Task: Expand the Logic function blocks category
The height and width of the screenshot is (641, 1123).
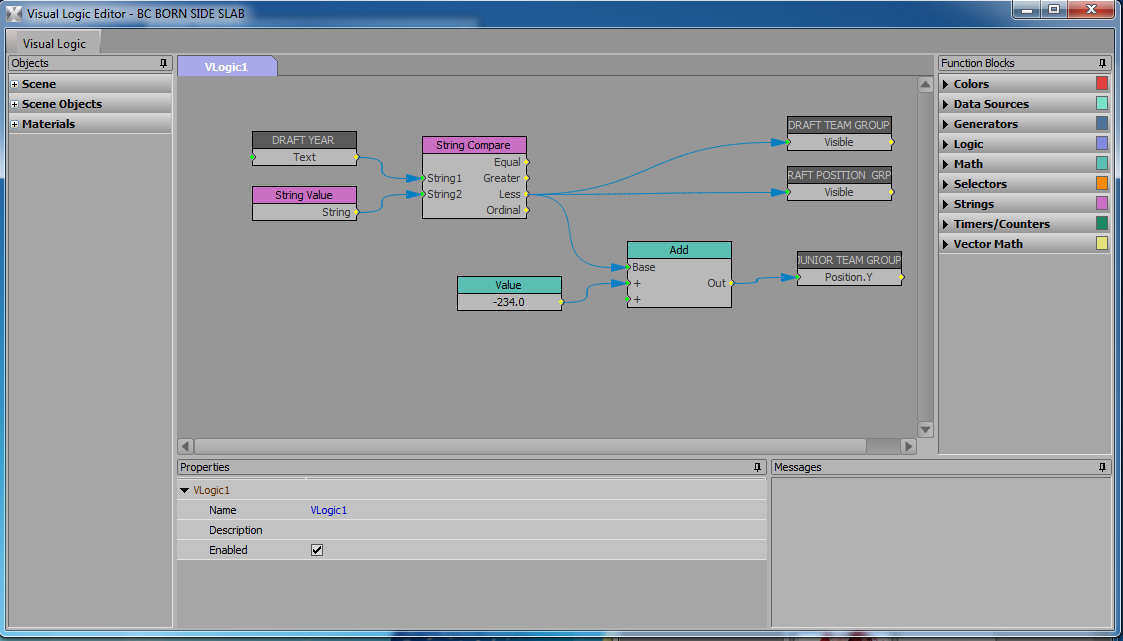Action: 946,144
